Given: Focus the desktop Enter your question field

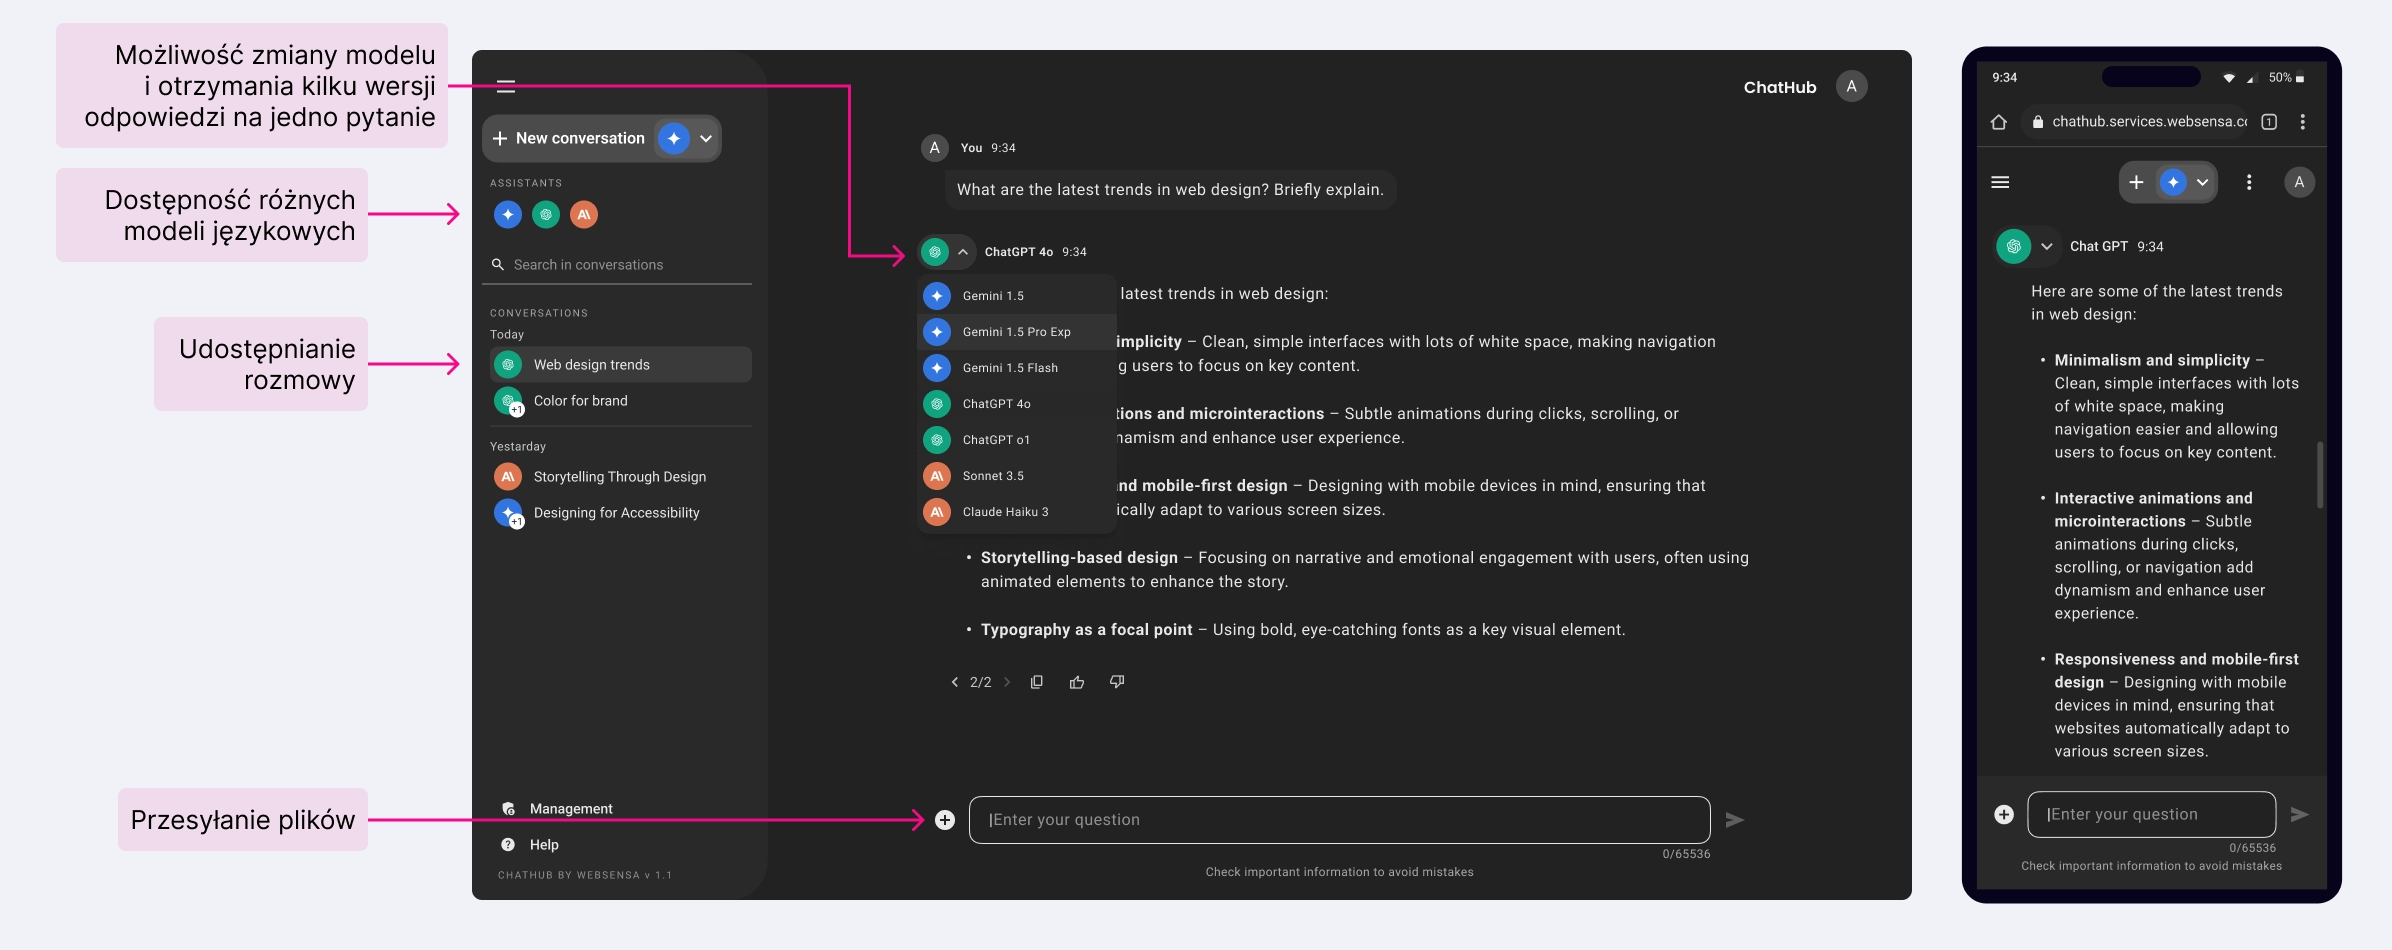Looking at the screenshot, I should point(1340,820).
